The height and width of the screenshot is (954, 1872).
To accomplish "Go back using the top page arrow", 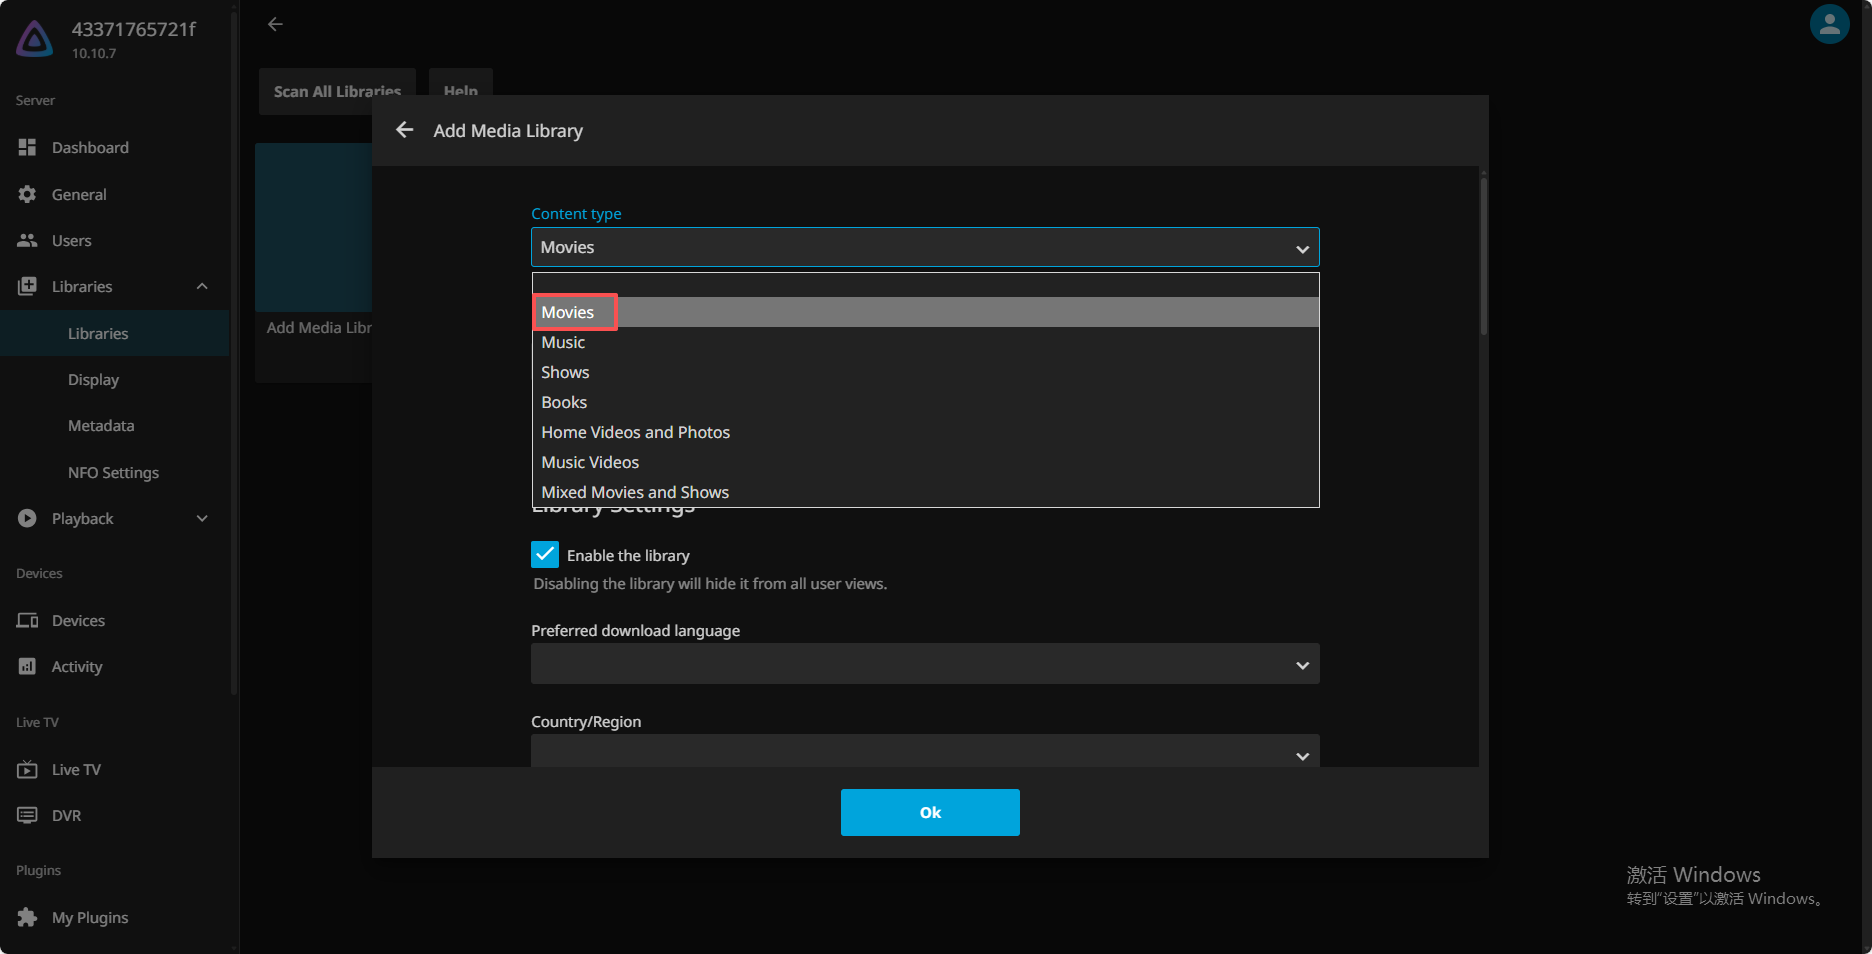I will coord(275,24).
